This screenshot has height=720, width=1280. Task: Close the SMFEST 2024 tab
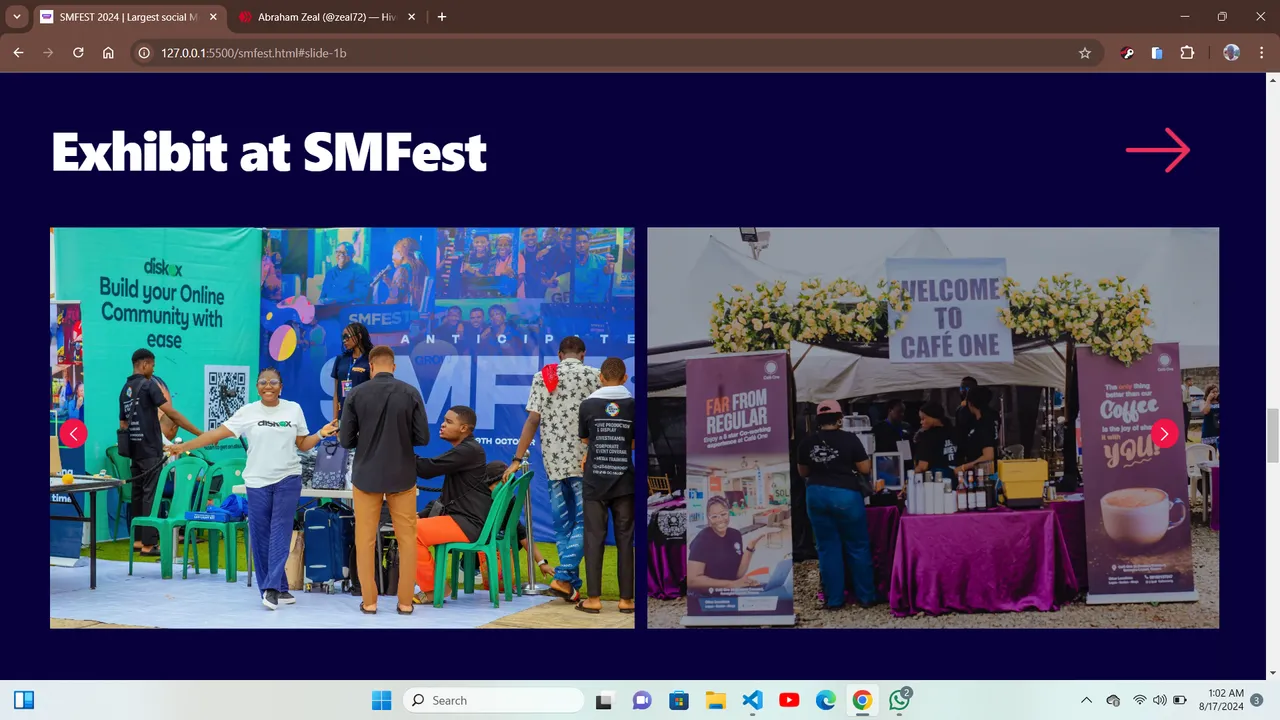pos(213,17)
